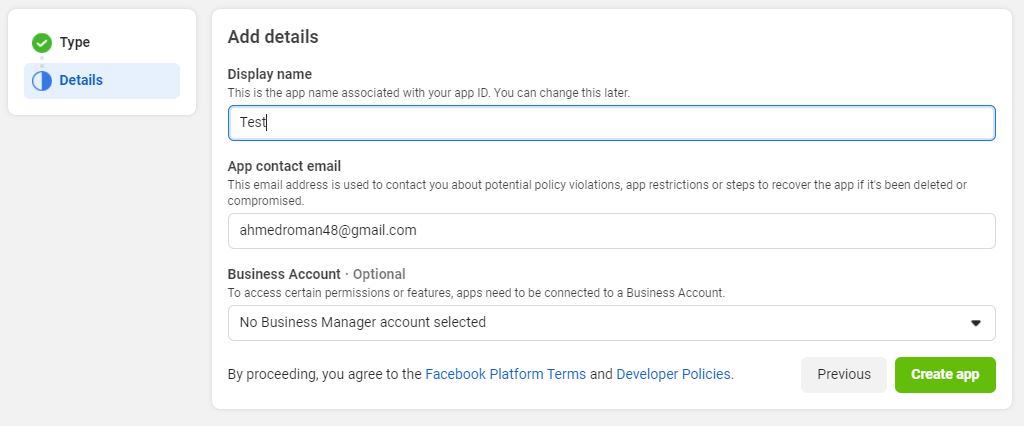Click into the App contact email field
Viewport: 1024px width, 426px height.
click(611, 230)
